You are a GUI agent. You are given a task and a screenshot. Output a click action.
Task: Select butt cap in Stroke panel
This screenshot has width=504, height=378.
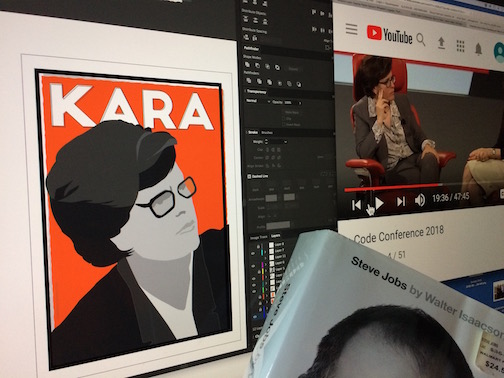click(x=267, y=150)
